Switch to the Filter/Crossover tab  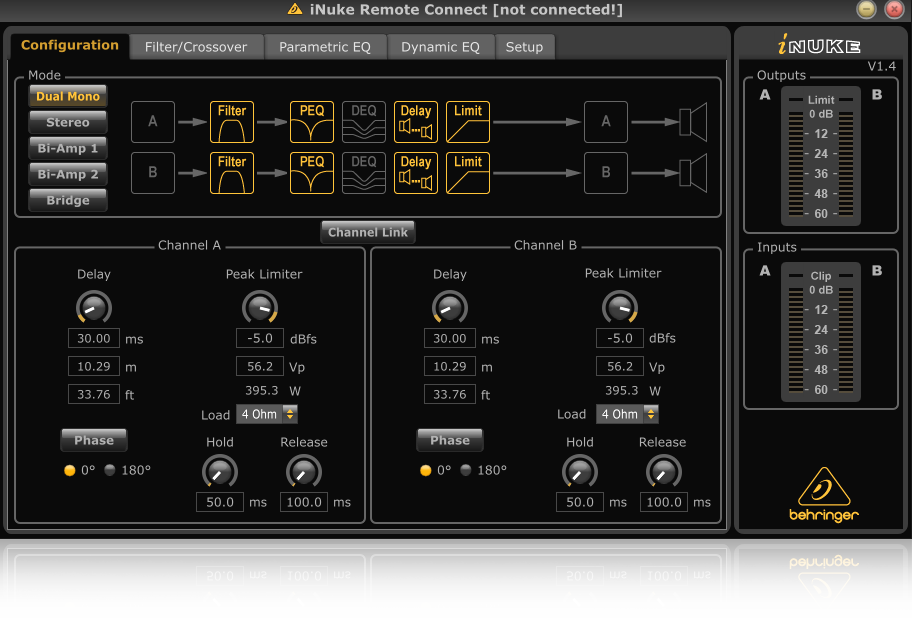coord(196,47)
